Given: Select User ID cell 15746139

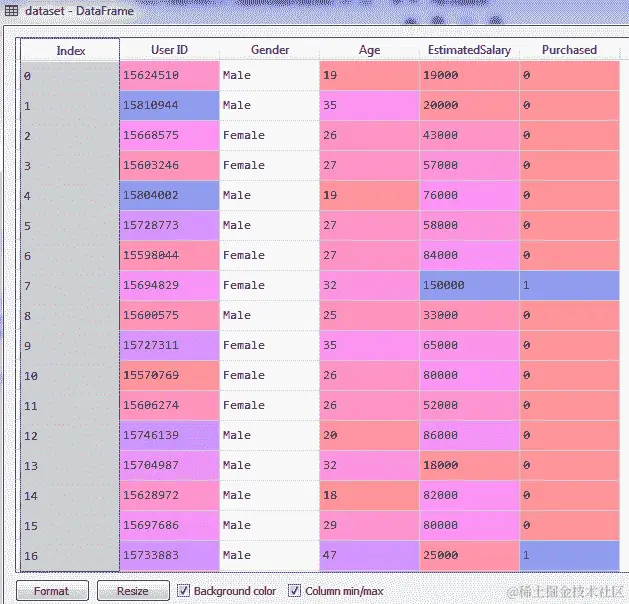Looking at the screenshot, I should pyautogui.click(x=169, y=436).
